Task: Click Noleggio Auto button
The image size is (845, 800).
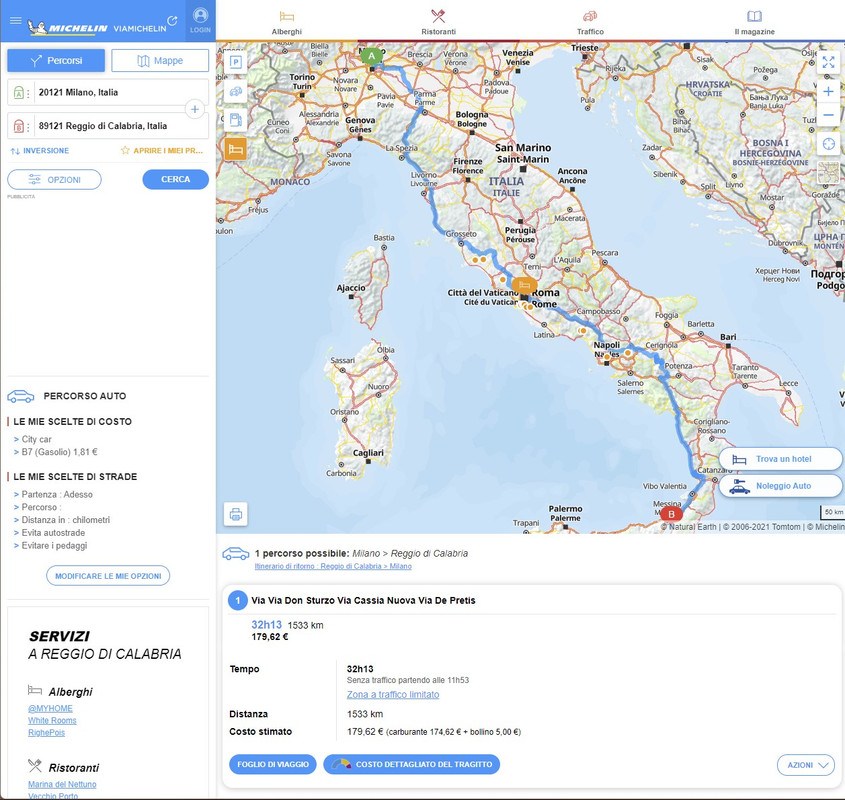Action: tap(780, 486)
